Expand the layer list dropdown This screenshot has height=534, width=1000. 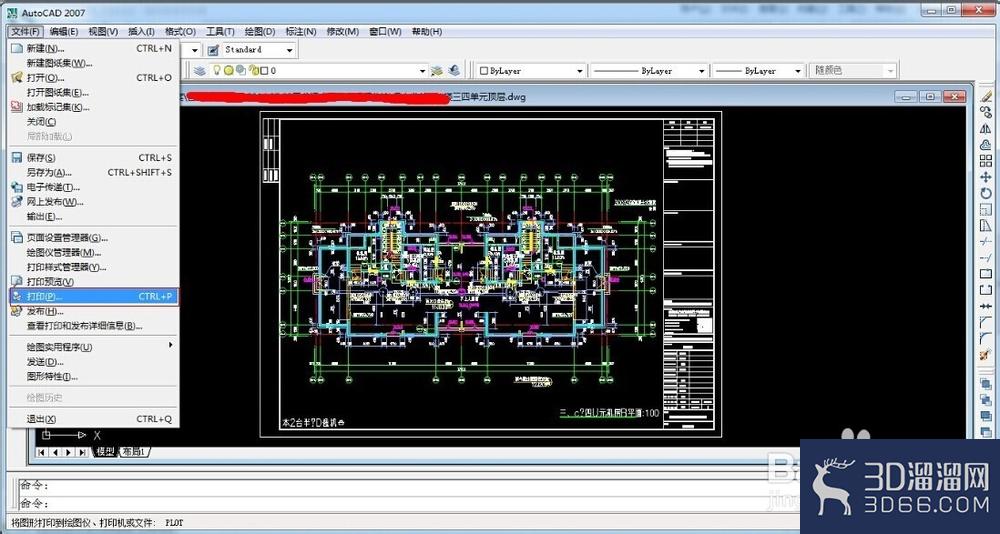[422, 71]
